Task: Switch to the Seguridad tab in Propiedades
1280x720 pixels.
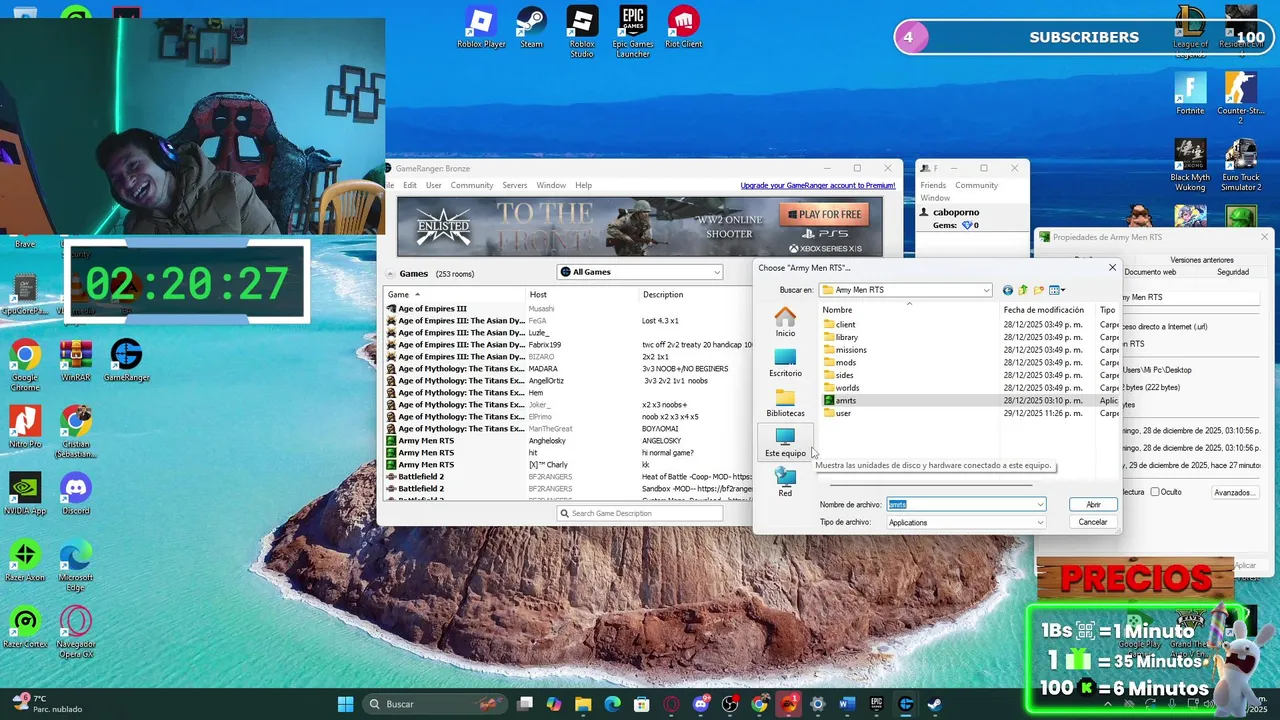Action: pos(1233,272)
